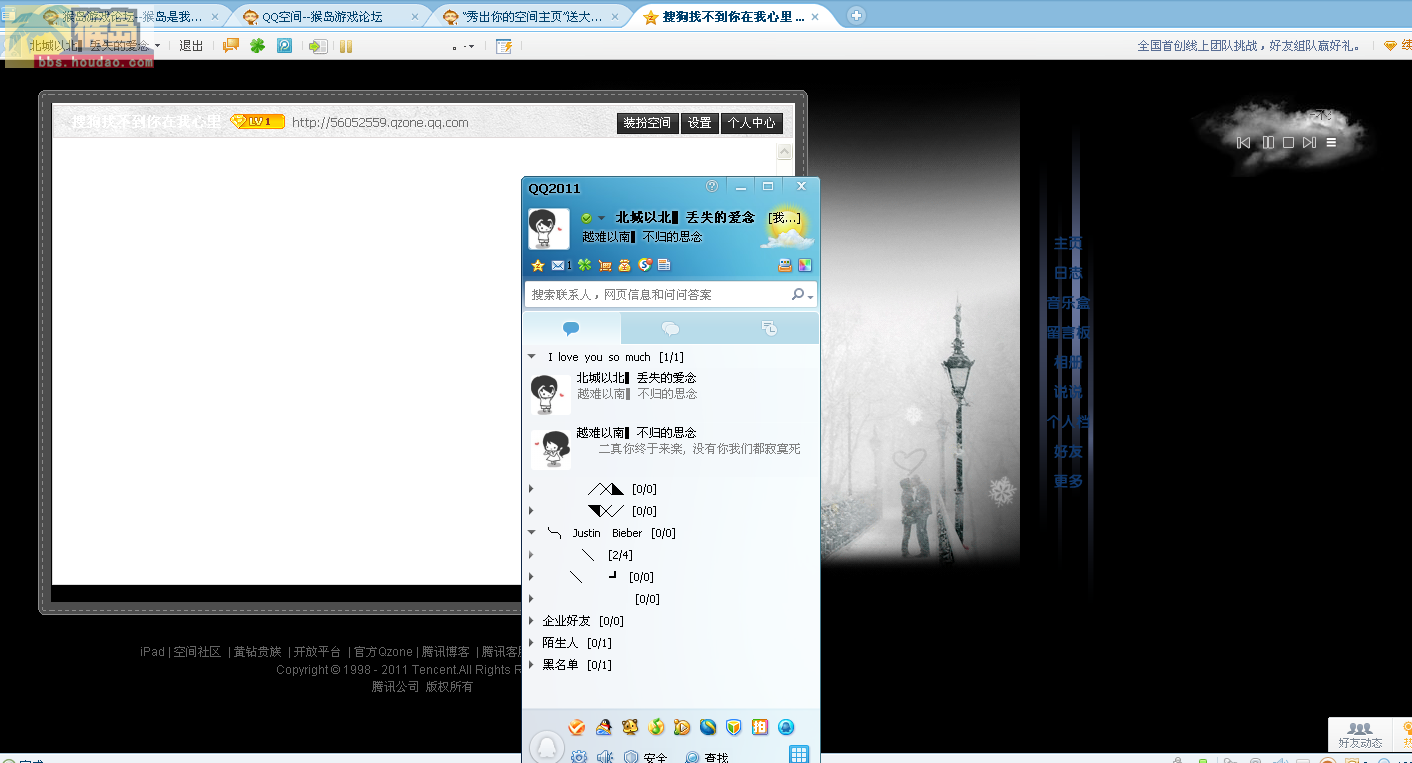Skip to next track in music player
This screenshot has height=763, width=1412.
1309,143
